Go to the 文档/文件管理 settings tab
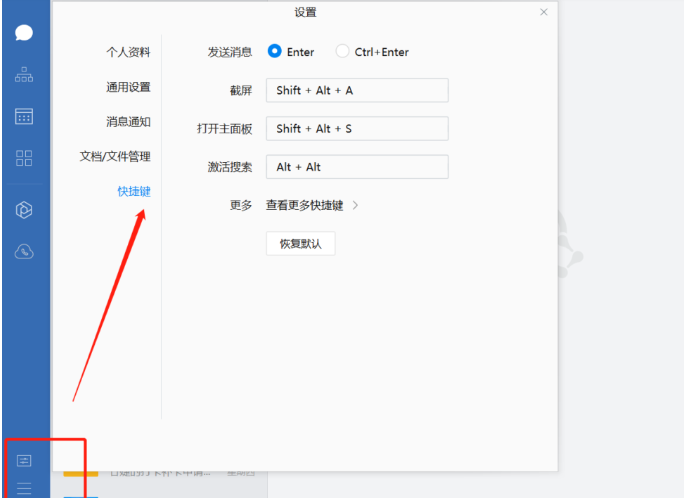This screenshot has width=684, height=498. pyautogui.click(x=115, y=157)
